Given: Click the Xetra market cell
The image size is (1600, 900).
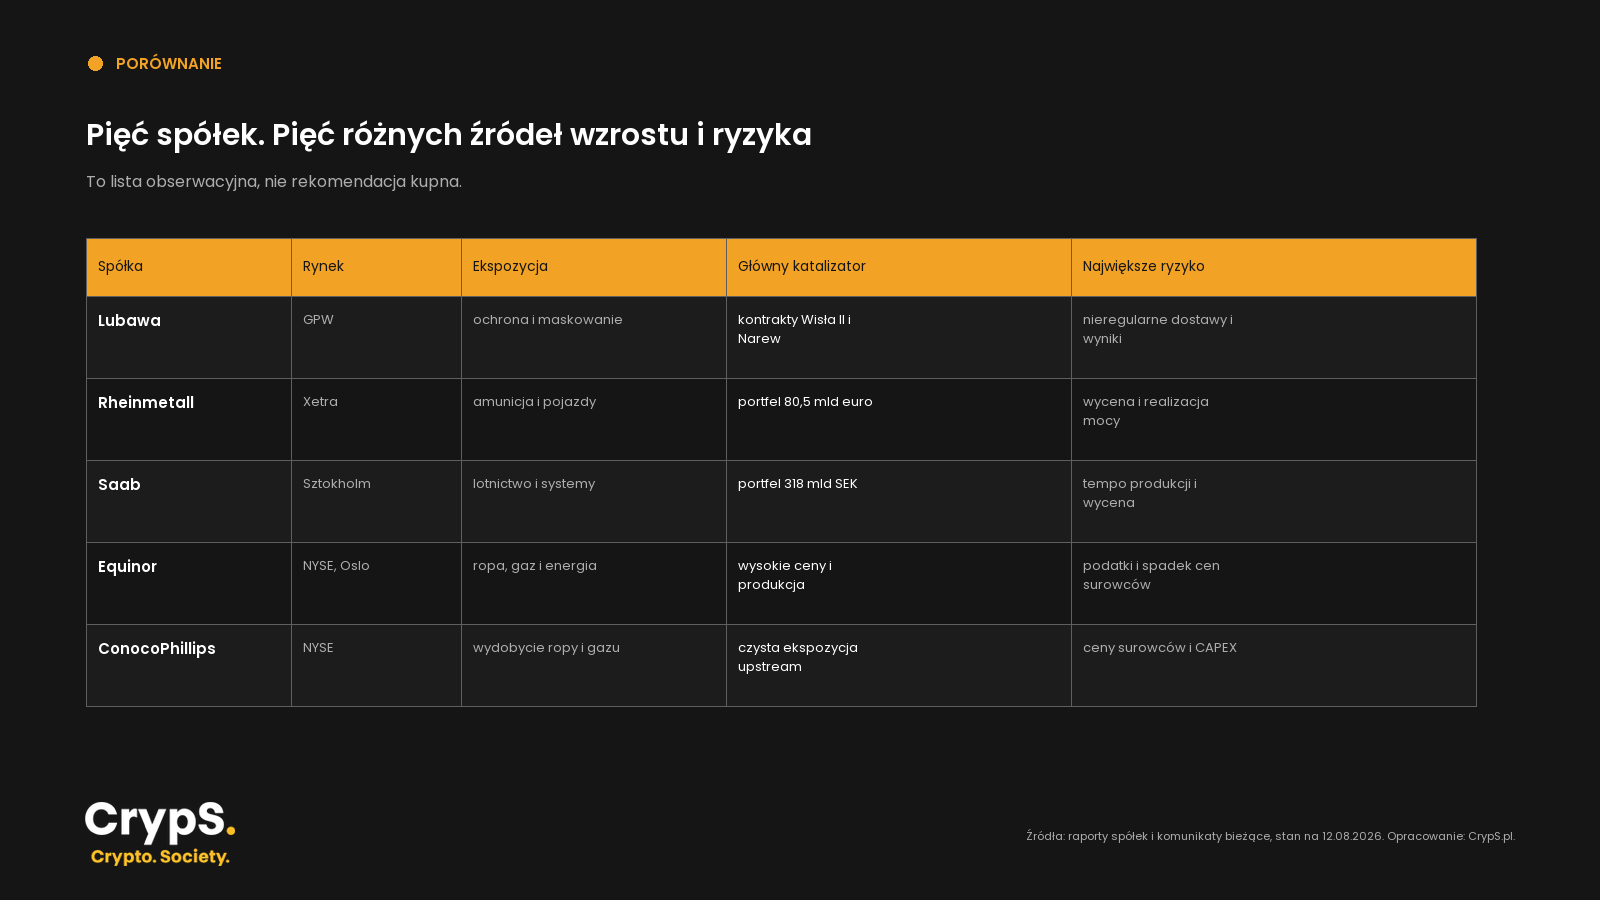Looking at the screenshot, I should (377, 420).
